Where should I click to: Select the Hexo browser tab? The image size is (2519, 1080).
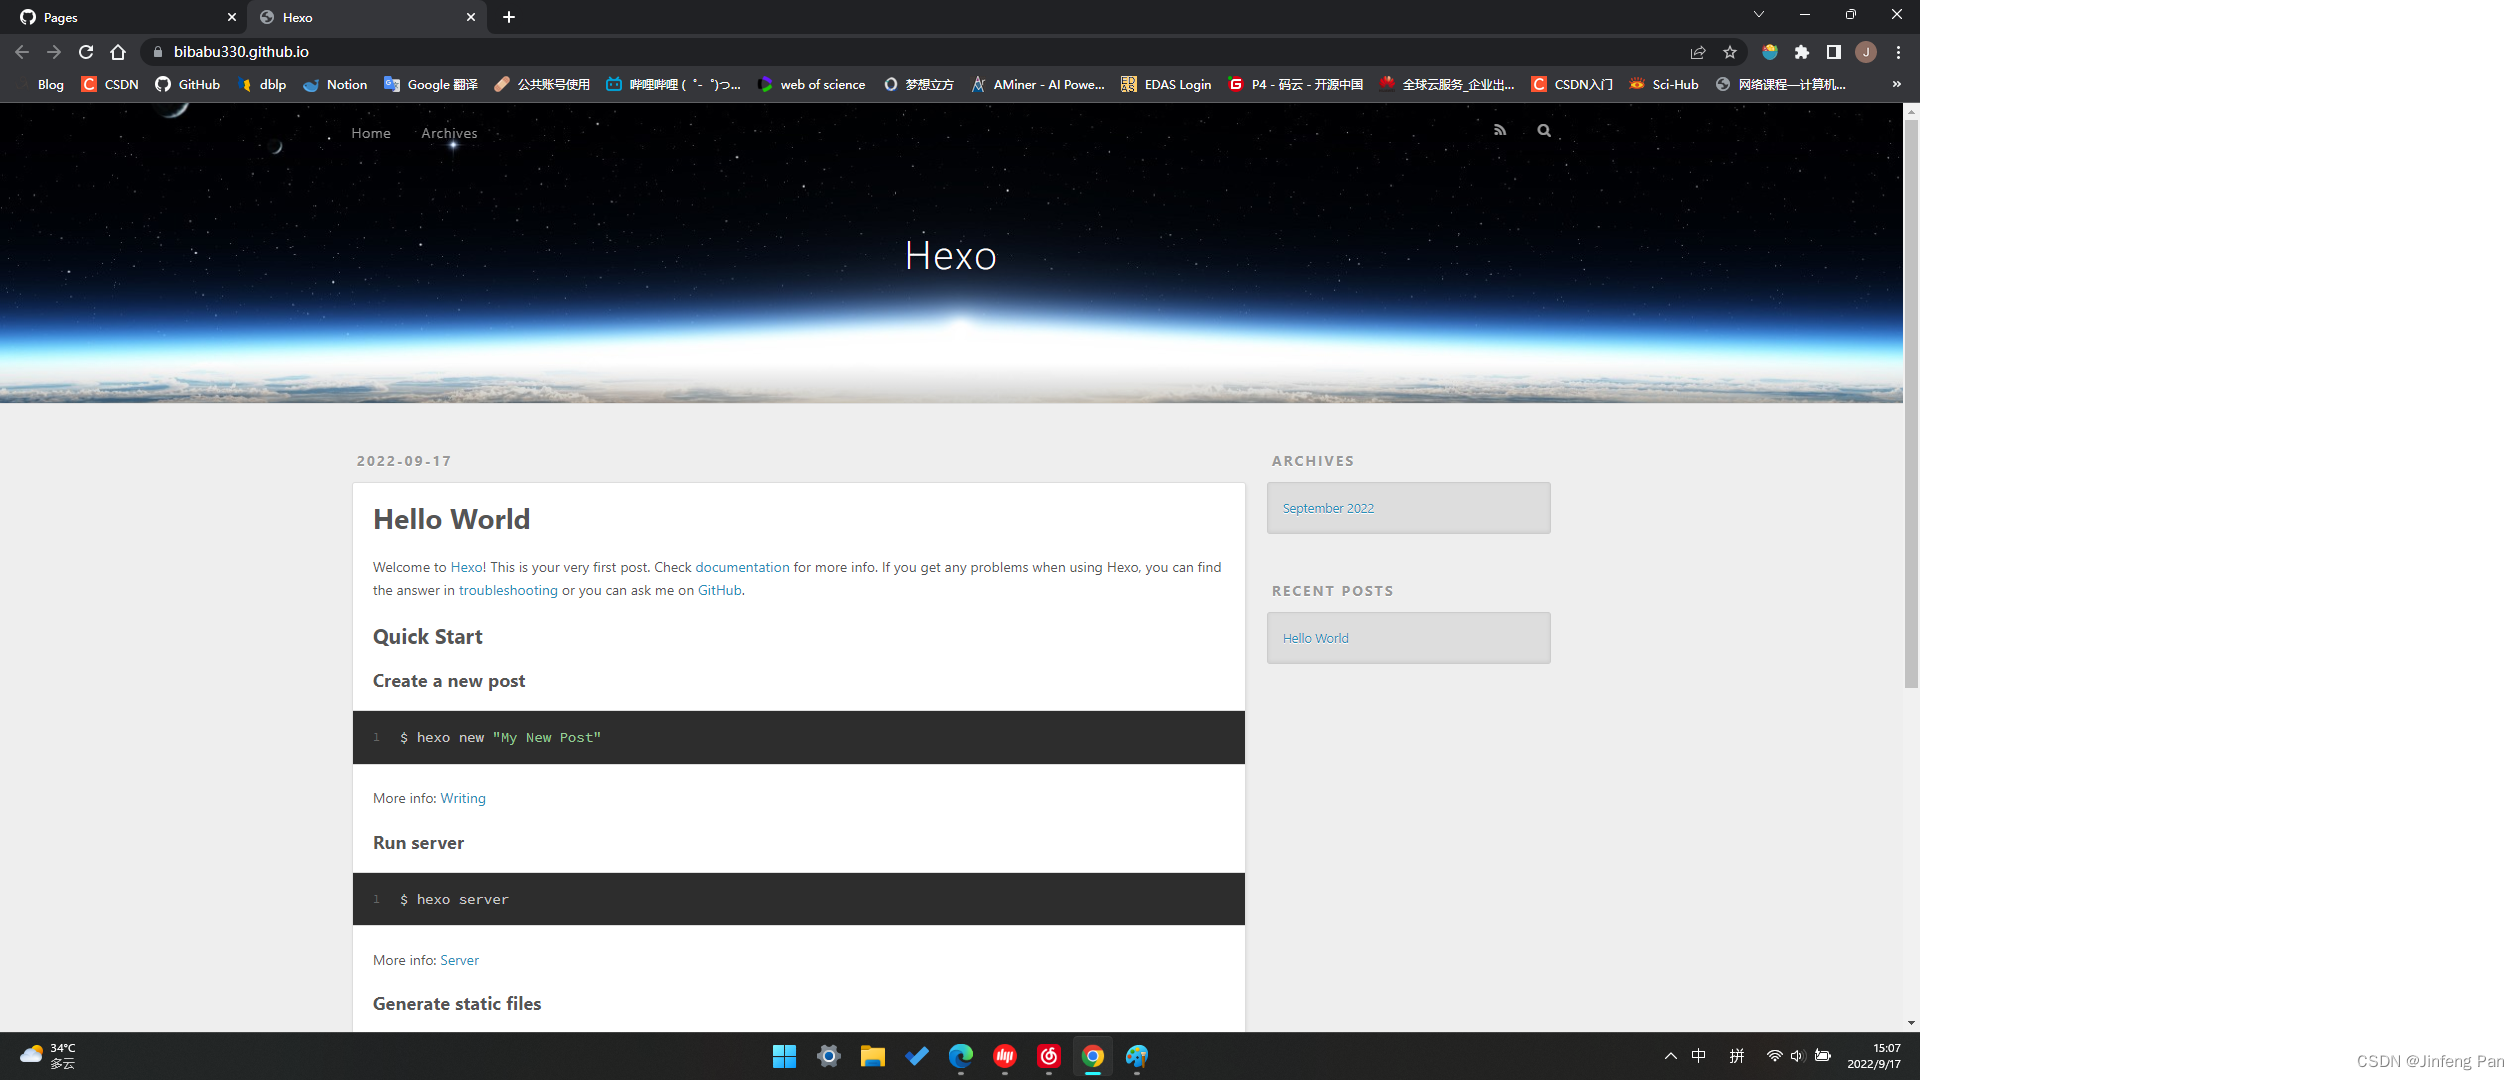pyautogui.click(x=367, y=17)
